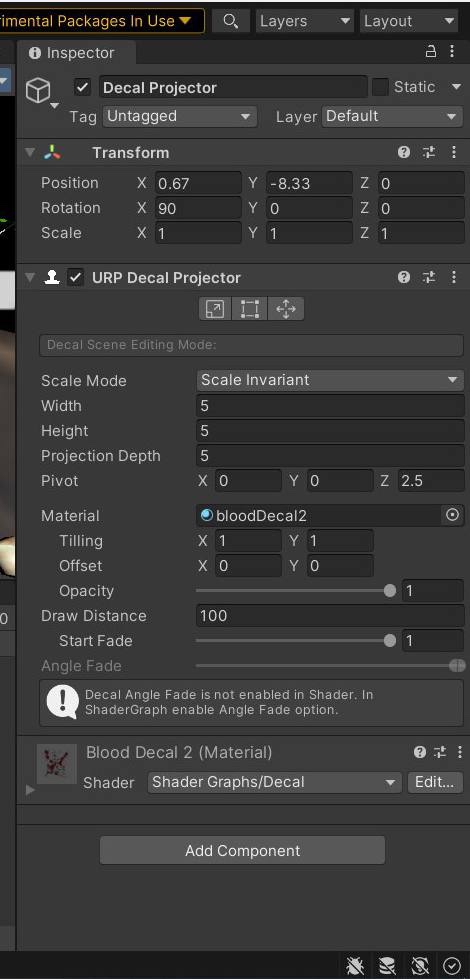Screen dimensions: 470x979
Task: Collapse the Transform component foldout
Action: [x=29, y=152]
